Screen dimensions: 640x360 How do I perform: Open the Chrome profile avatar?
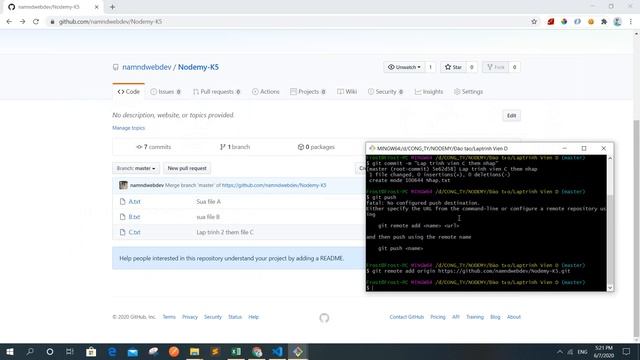click(618, 22)
